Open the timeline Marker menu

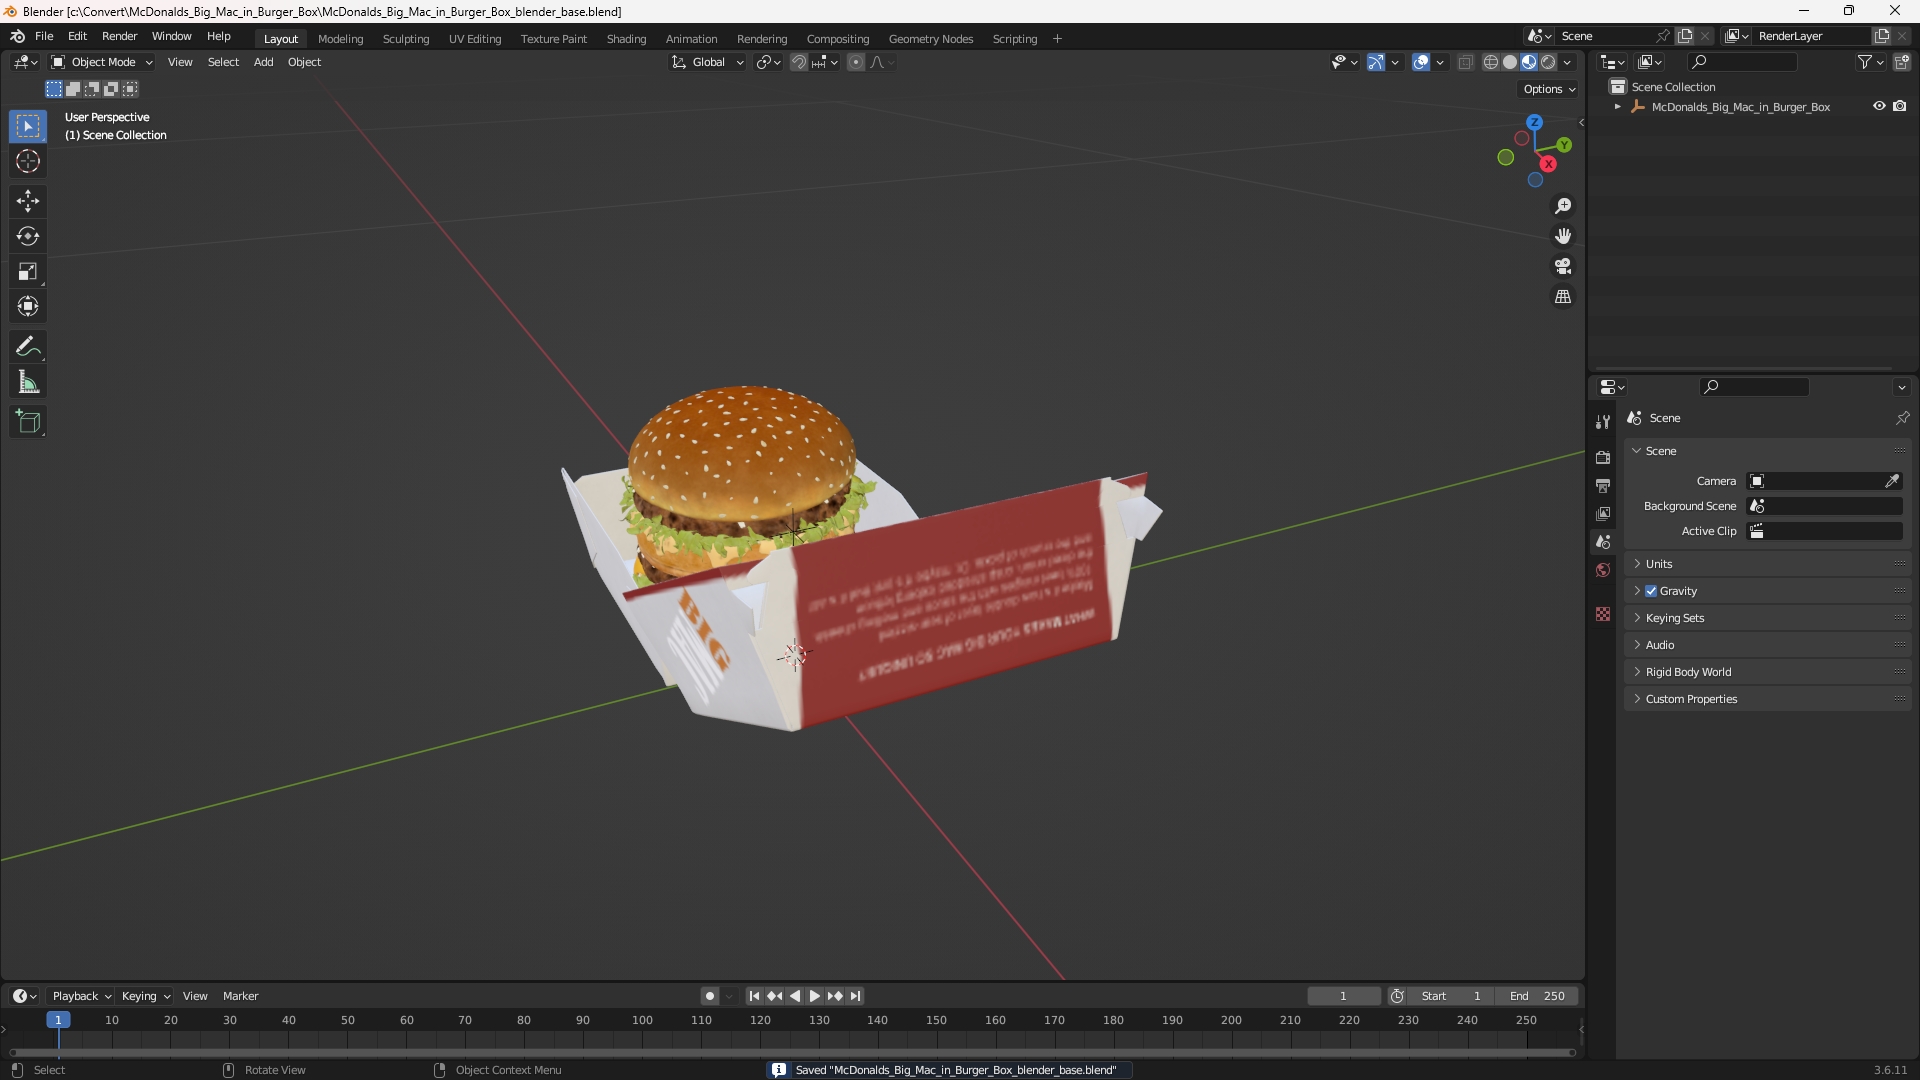[x=240, y=996]
